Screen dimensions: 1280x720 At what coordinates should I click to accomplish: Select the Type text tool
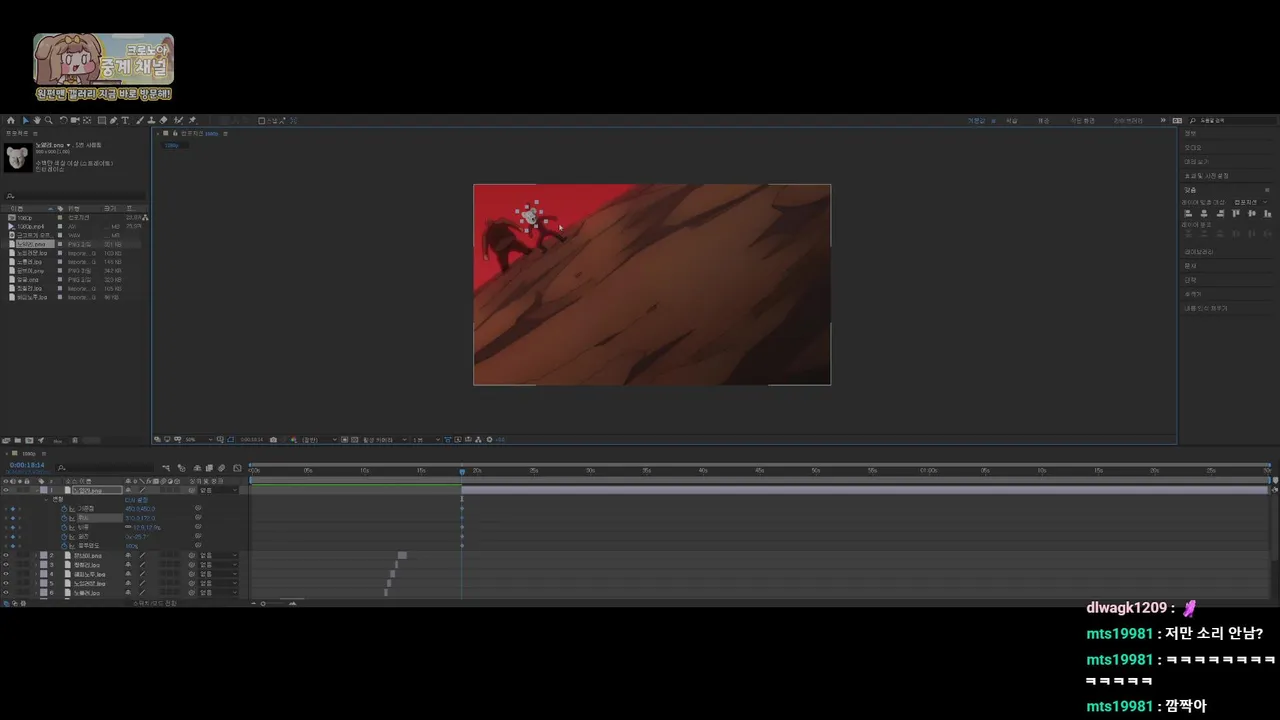pos(124,120)
